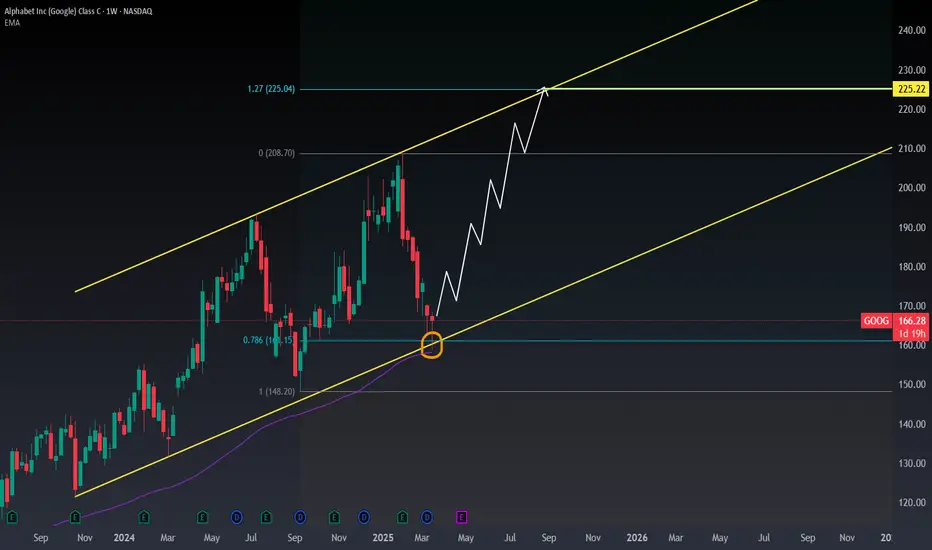Click dividend D marker just before 2025 label
The image size is (932, 550).
tap(364, 517)
